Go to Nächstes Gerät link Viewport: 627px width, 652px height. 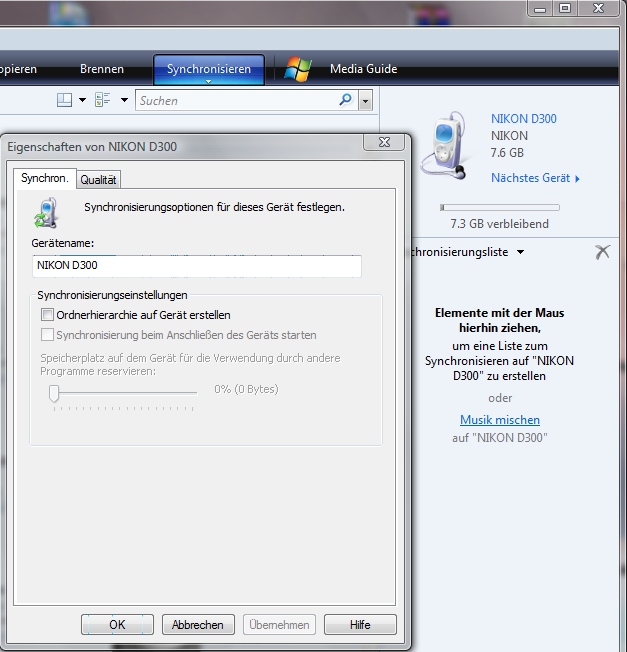coord(535,178)
